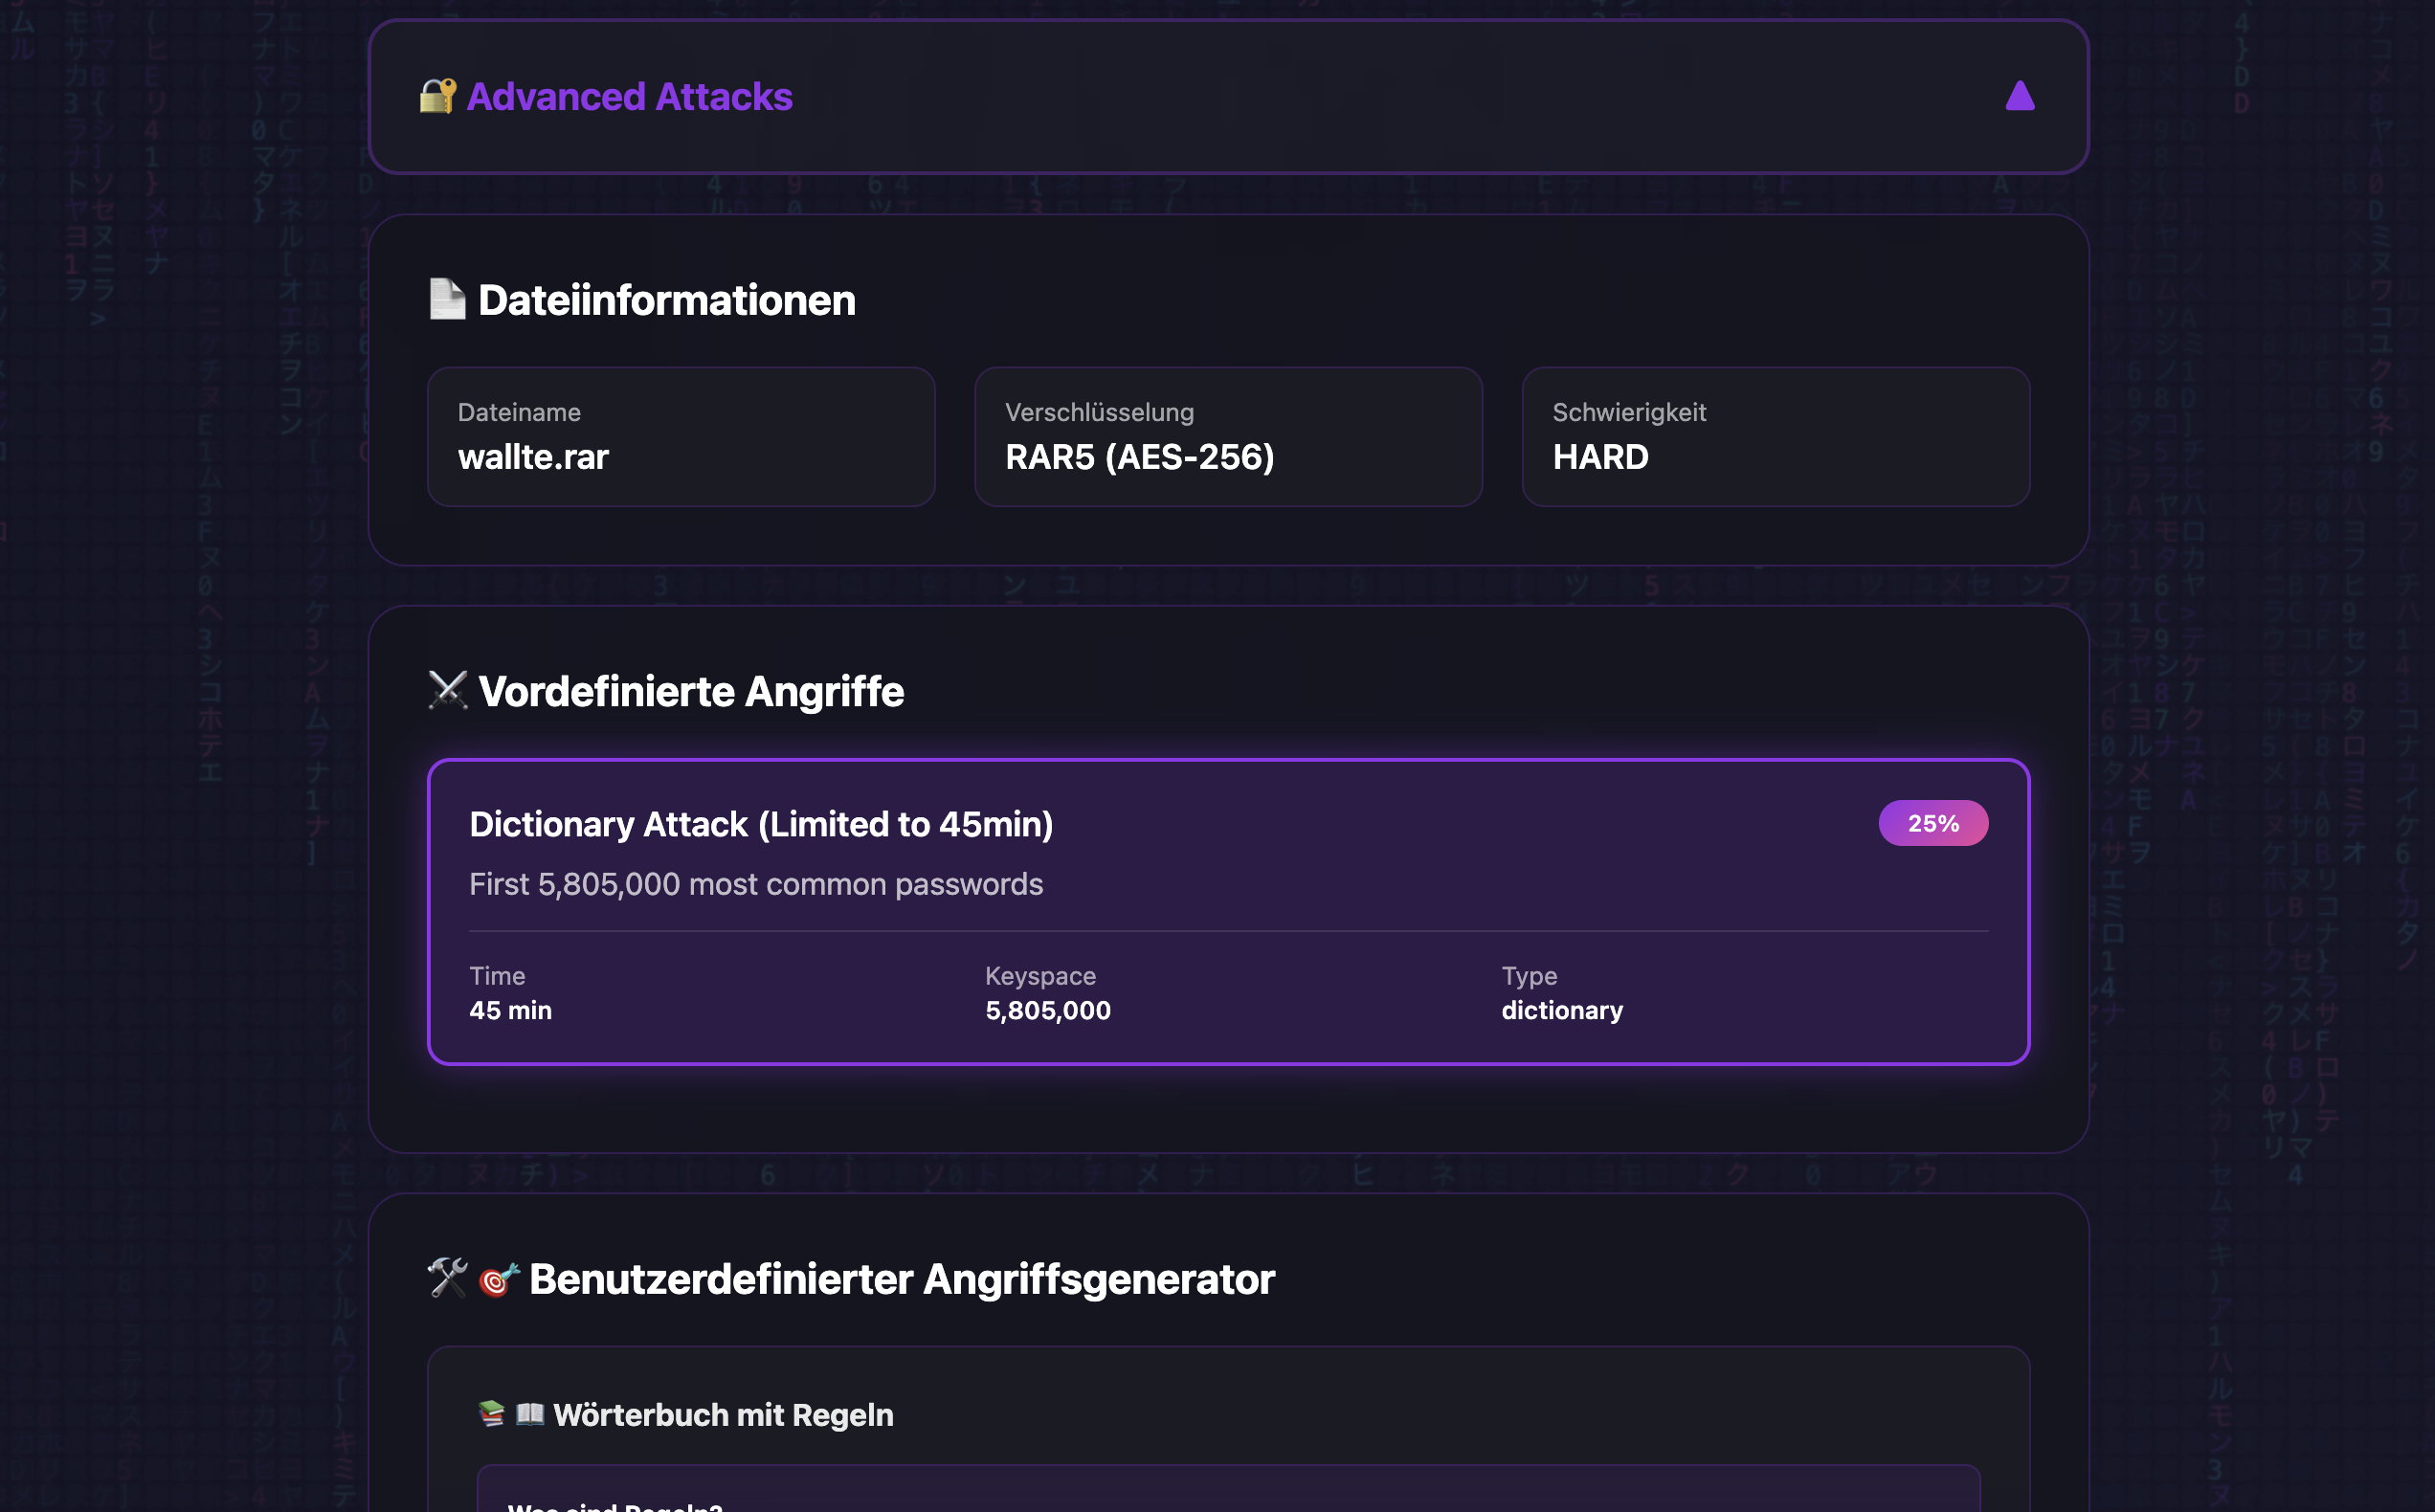This screenshot has width=2435, height=1512.
Task: Click the stacked books icon
Action: point(491,1413)
